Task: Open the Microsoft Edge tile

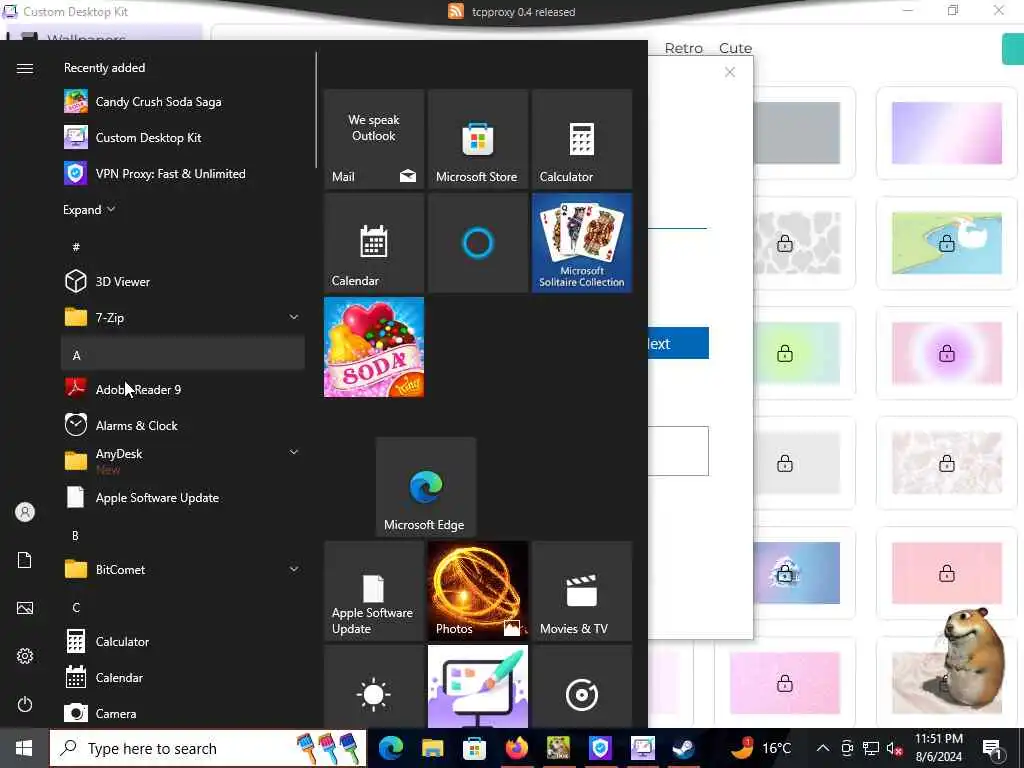Action: [x=426, y=487]
